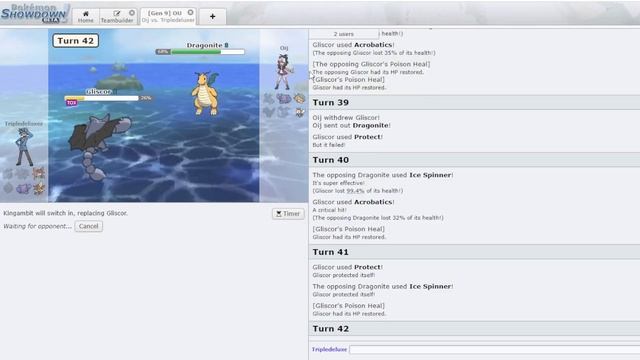Close the Teambuilder tab with its X icon
This screenshot has height=360, width=640.
(132, 13)
